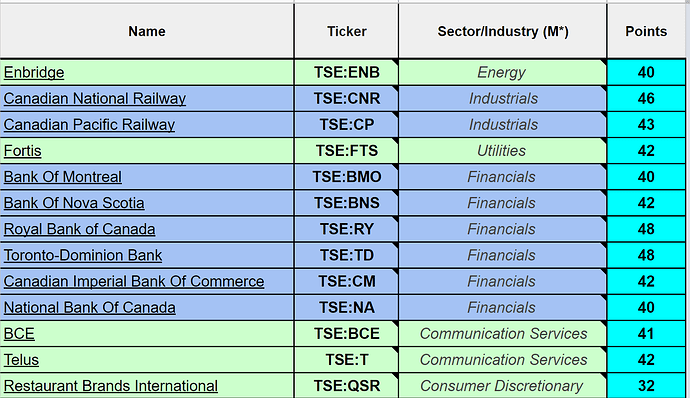The height and width of the screenshot is (398, 690).
Task: Select the Name column header
Action: point(147,31)
